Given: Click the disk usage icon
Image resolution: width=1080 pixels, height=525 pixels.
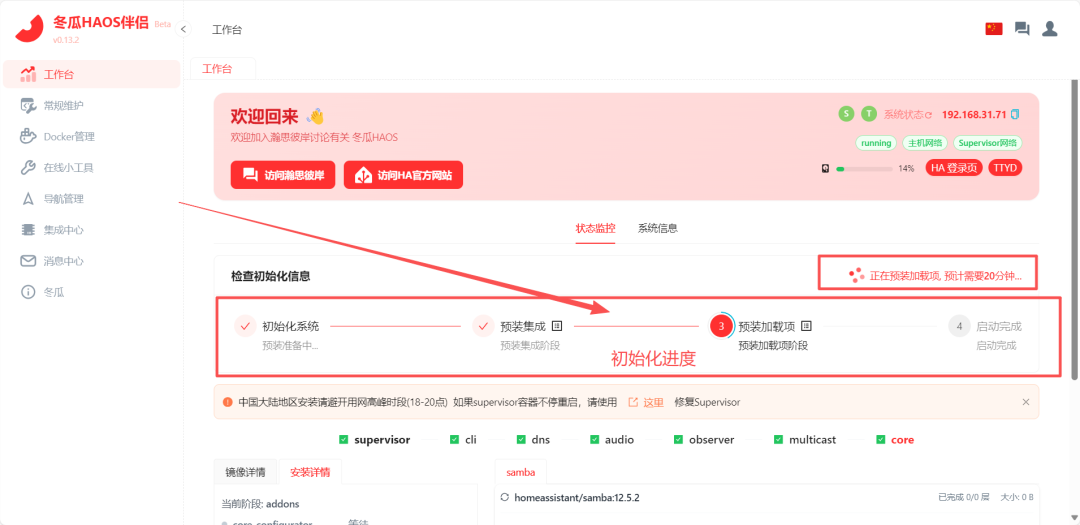Looking at the screenshot, I should pos(825,168).
